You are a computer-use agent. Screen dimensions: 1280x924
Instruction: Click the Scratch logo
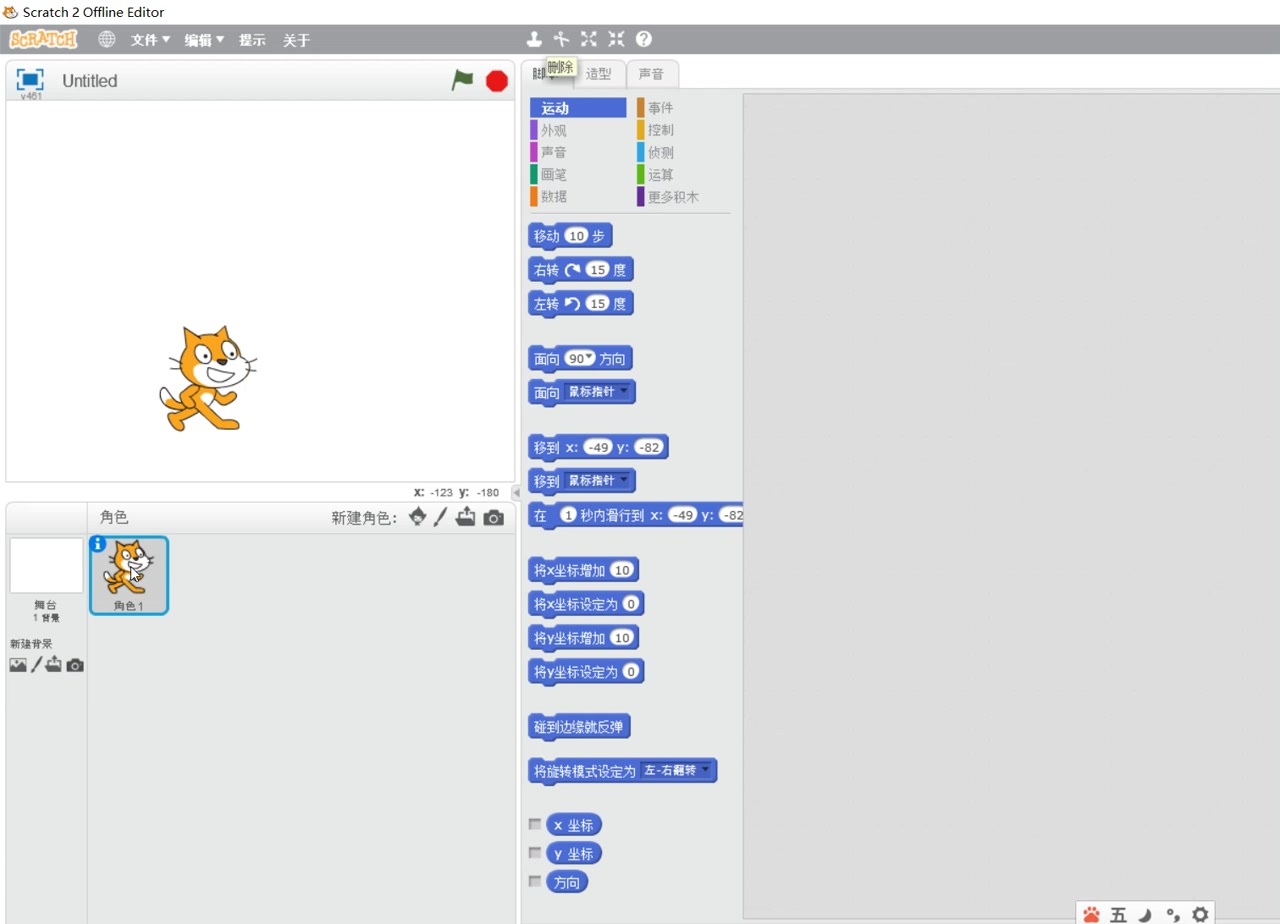pos(43,39)
